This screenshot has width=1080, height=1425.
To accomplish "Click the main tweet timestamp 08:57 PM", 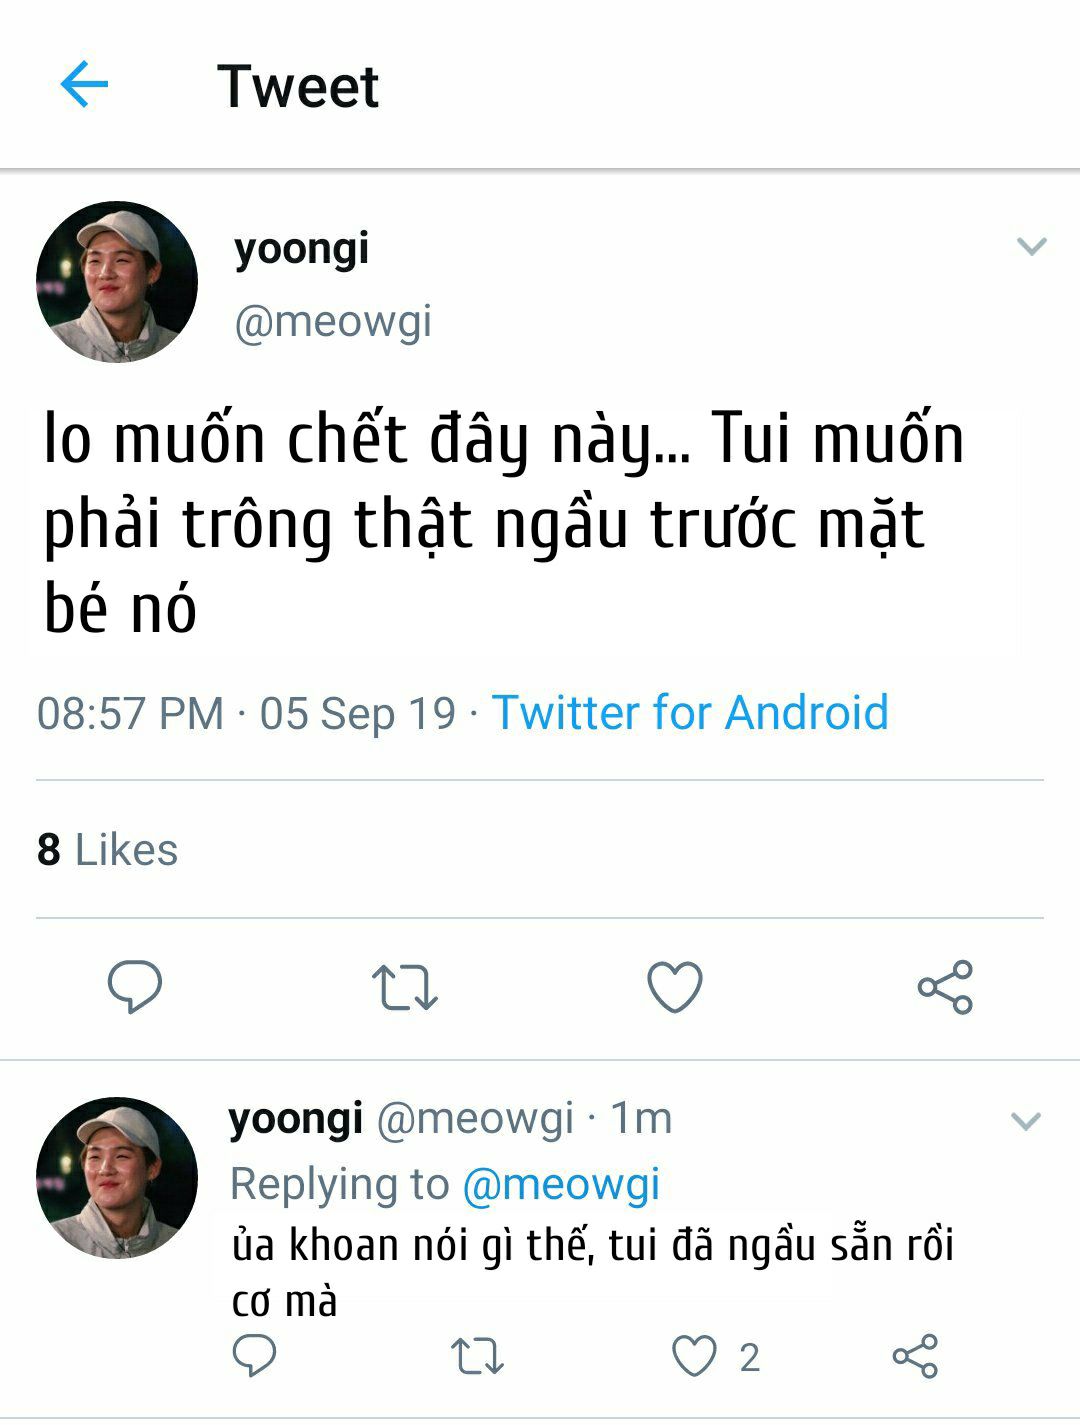I will point(130,713).
